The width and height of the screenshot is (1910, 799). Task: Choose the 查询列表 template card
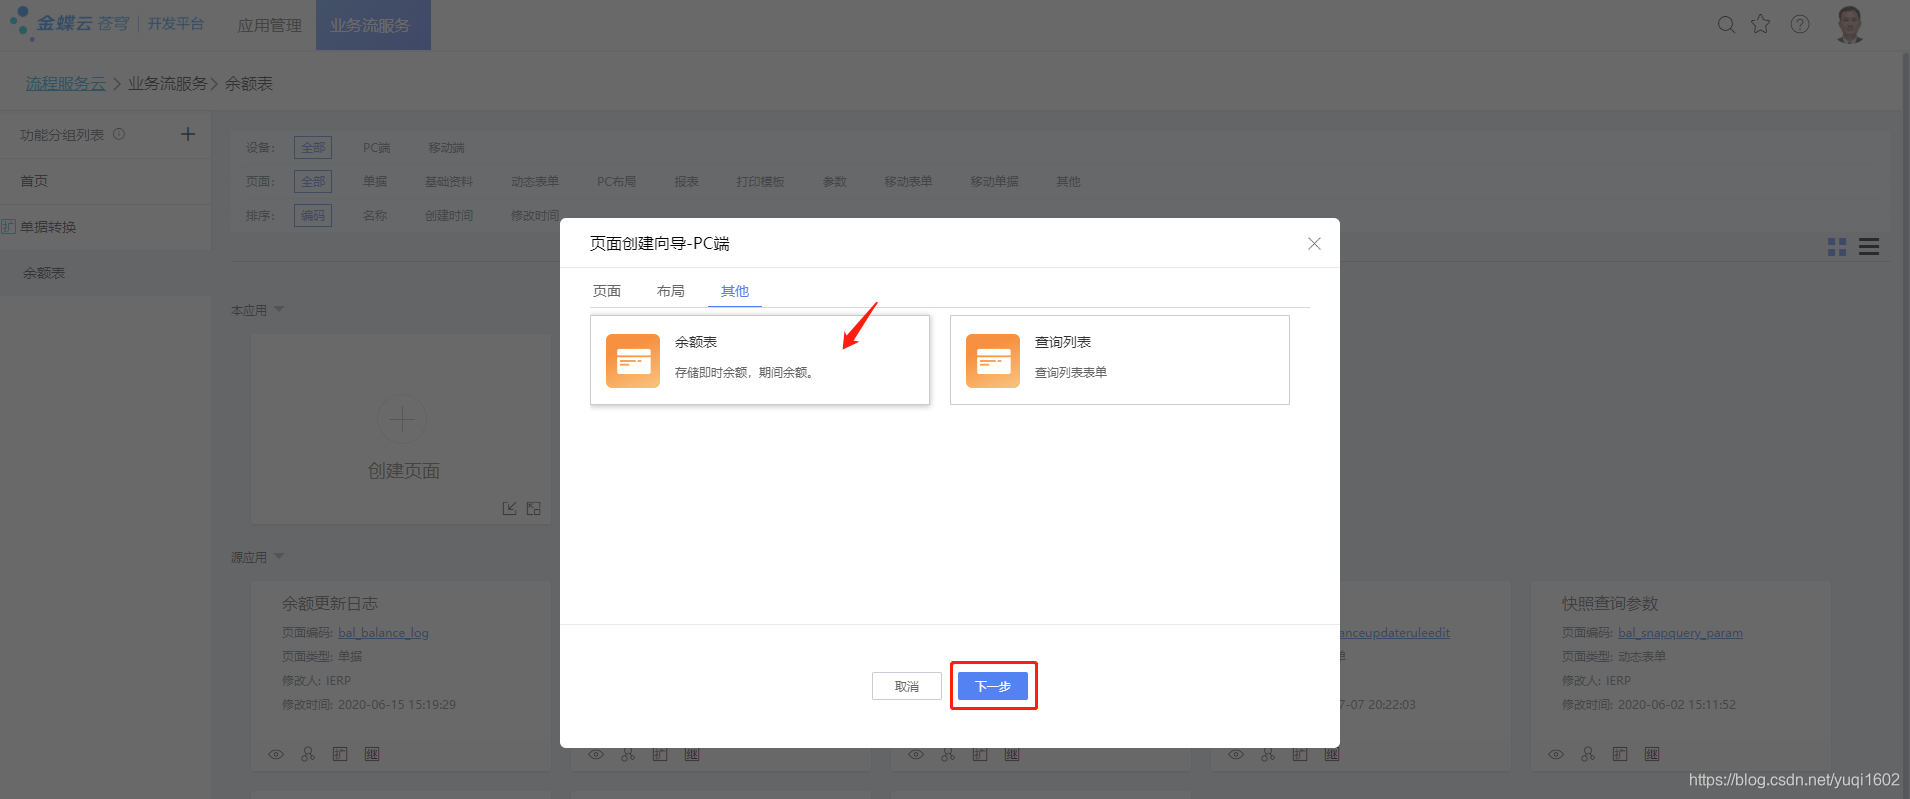click(1120, 360)
